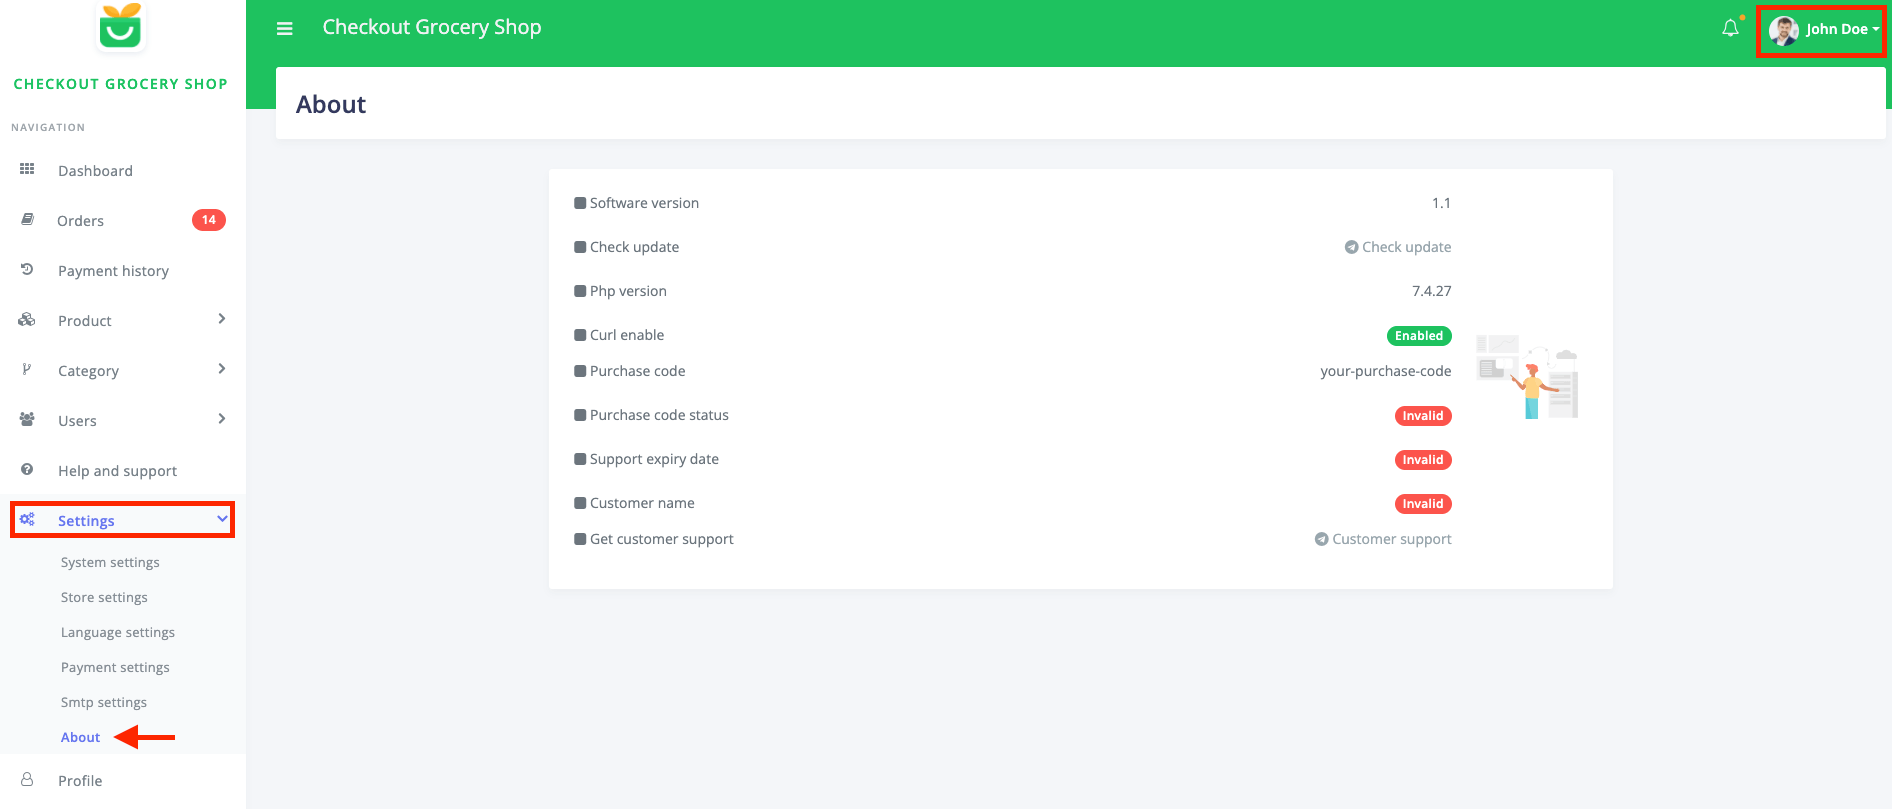
Task: Open Smtp settings submenu item
Action: pyautogui.click(x=104, y=702)
